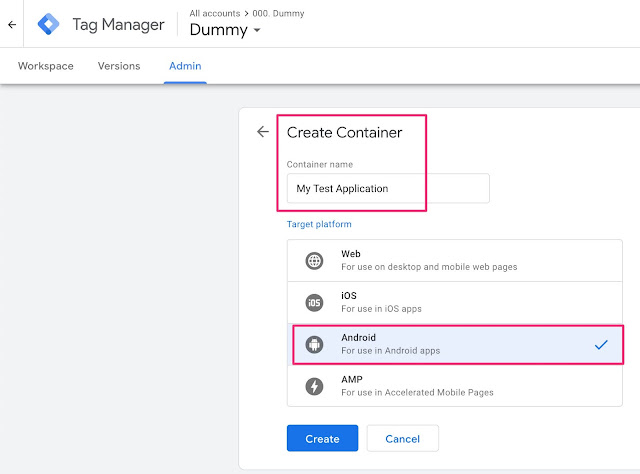
Task: Click the AMP lightning bolt icon
Action: pyautogui.click(x=315, y=386)
